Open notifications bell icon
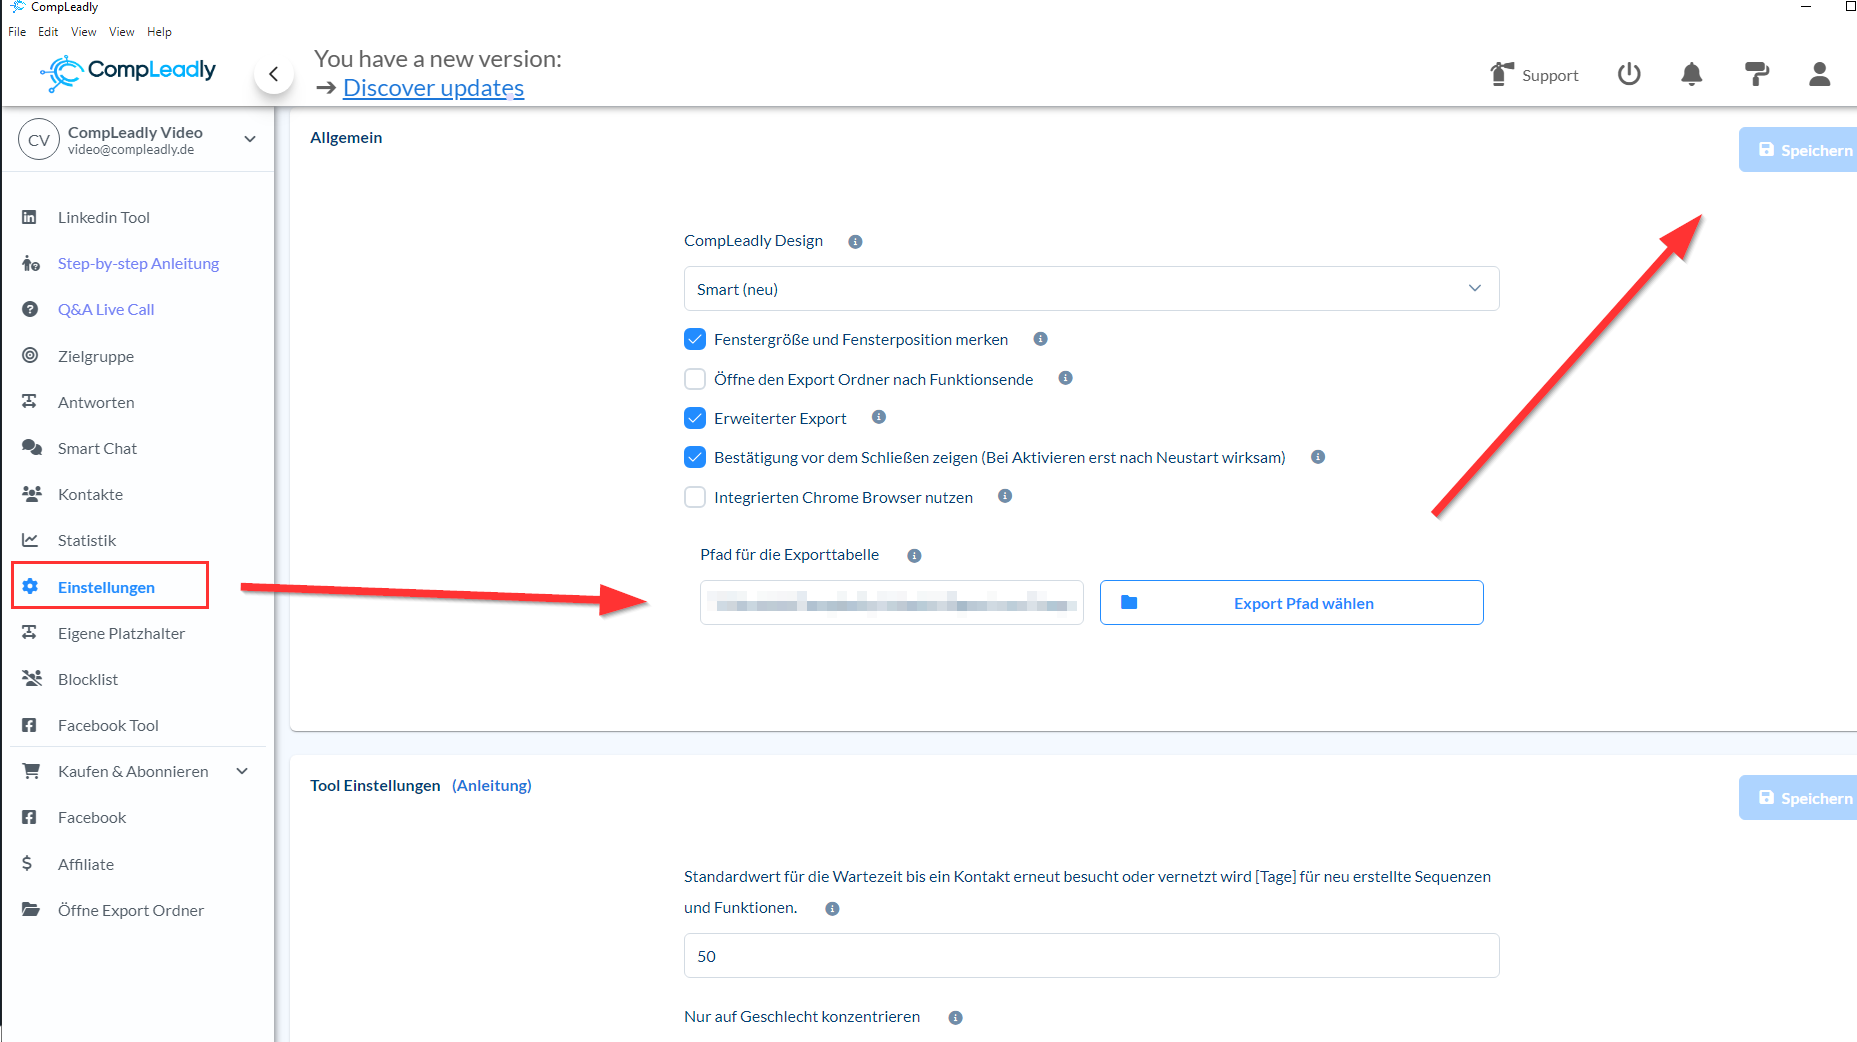 pyautogui.click(x=1691, y=74)
